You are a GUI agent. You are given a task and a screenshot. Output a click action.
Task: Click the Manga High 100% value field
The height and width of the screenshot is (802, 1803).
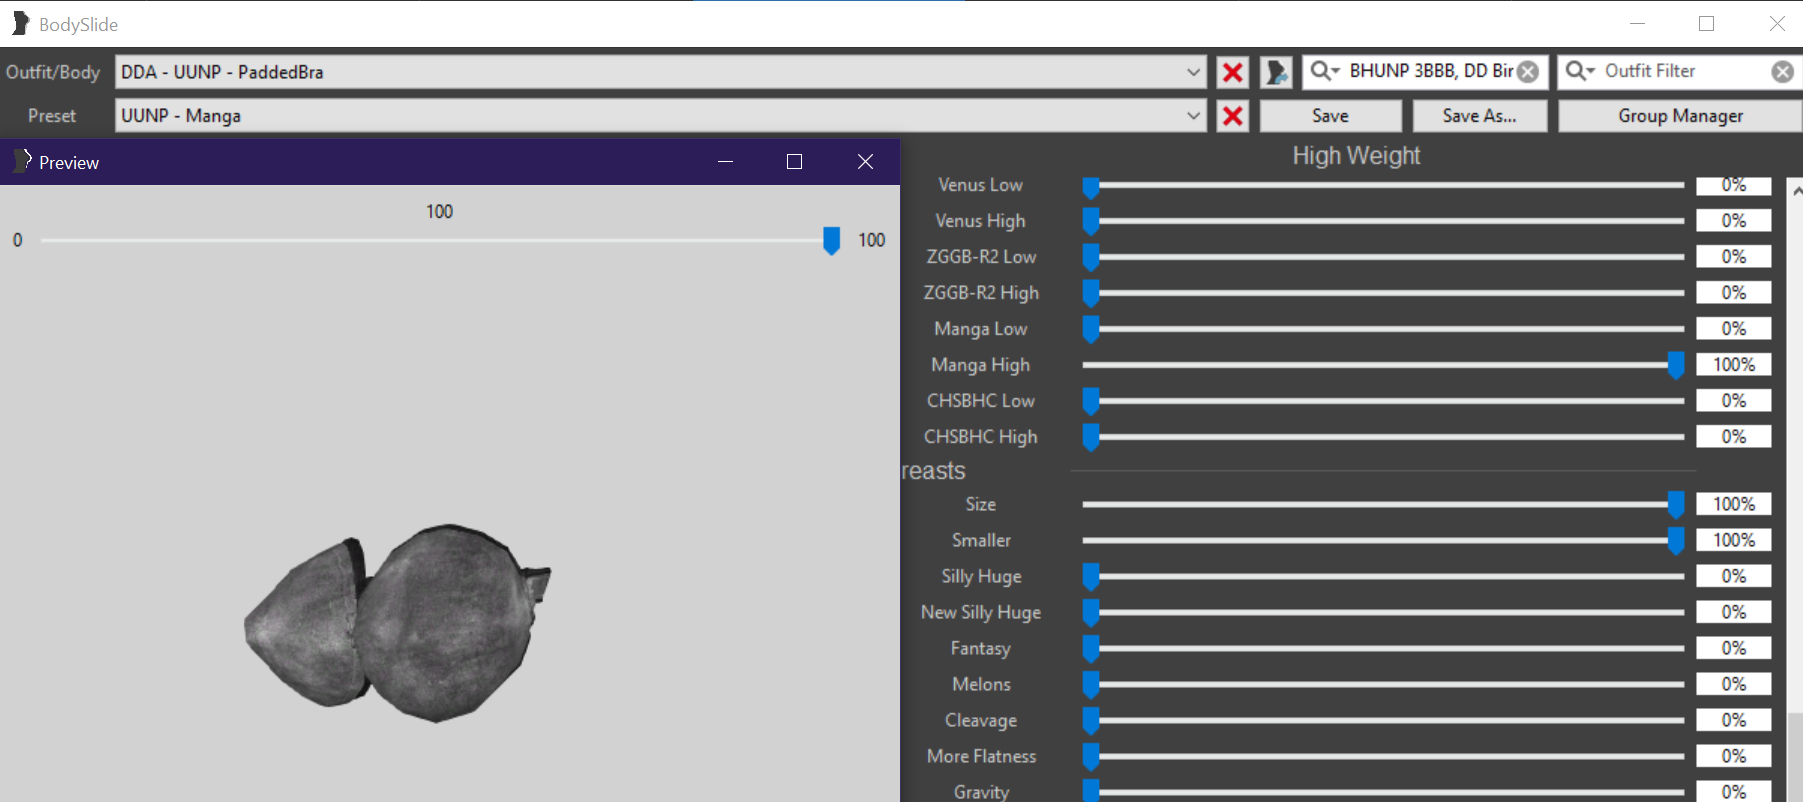coord(1734,365)
